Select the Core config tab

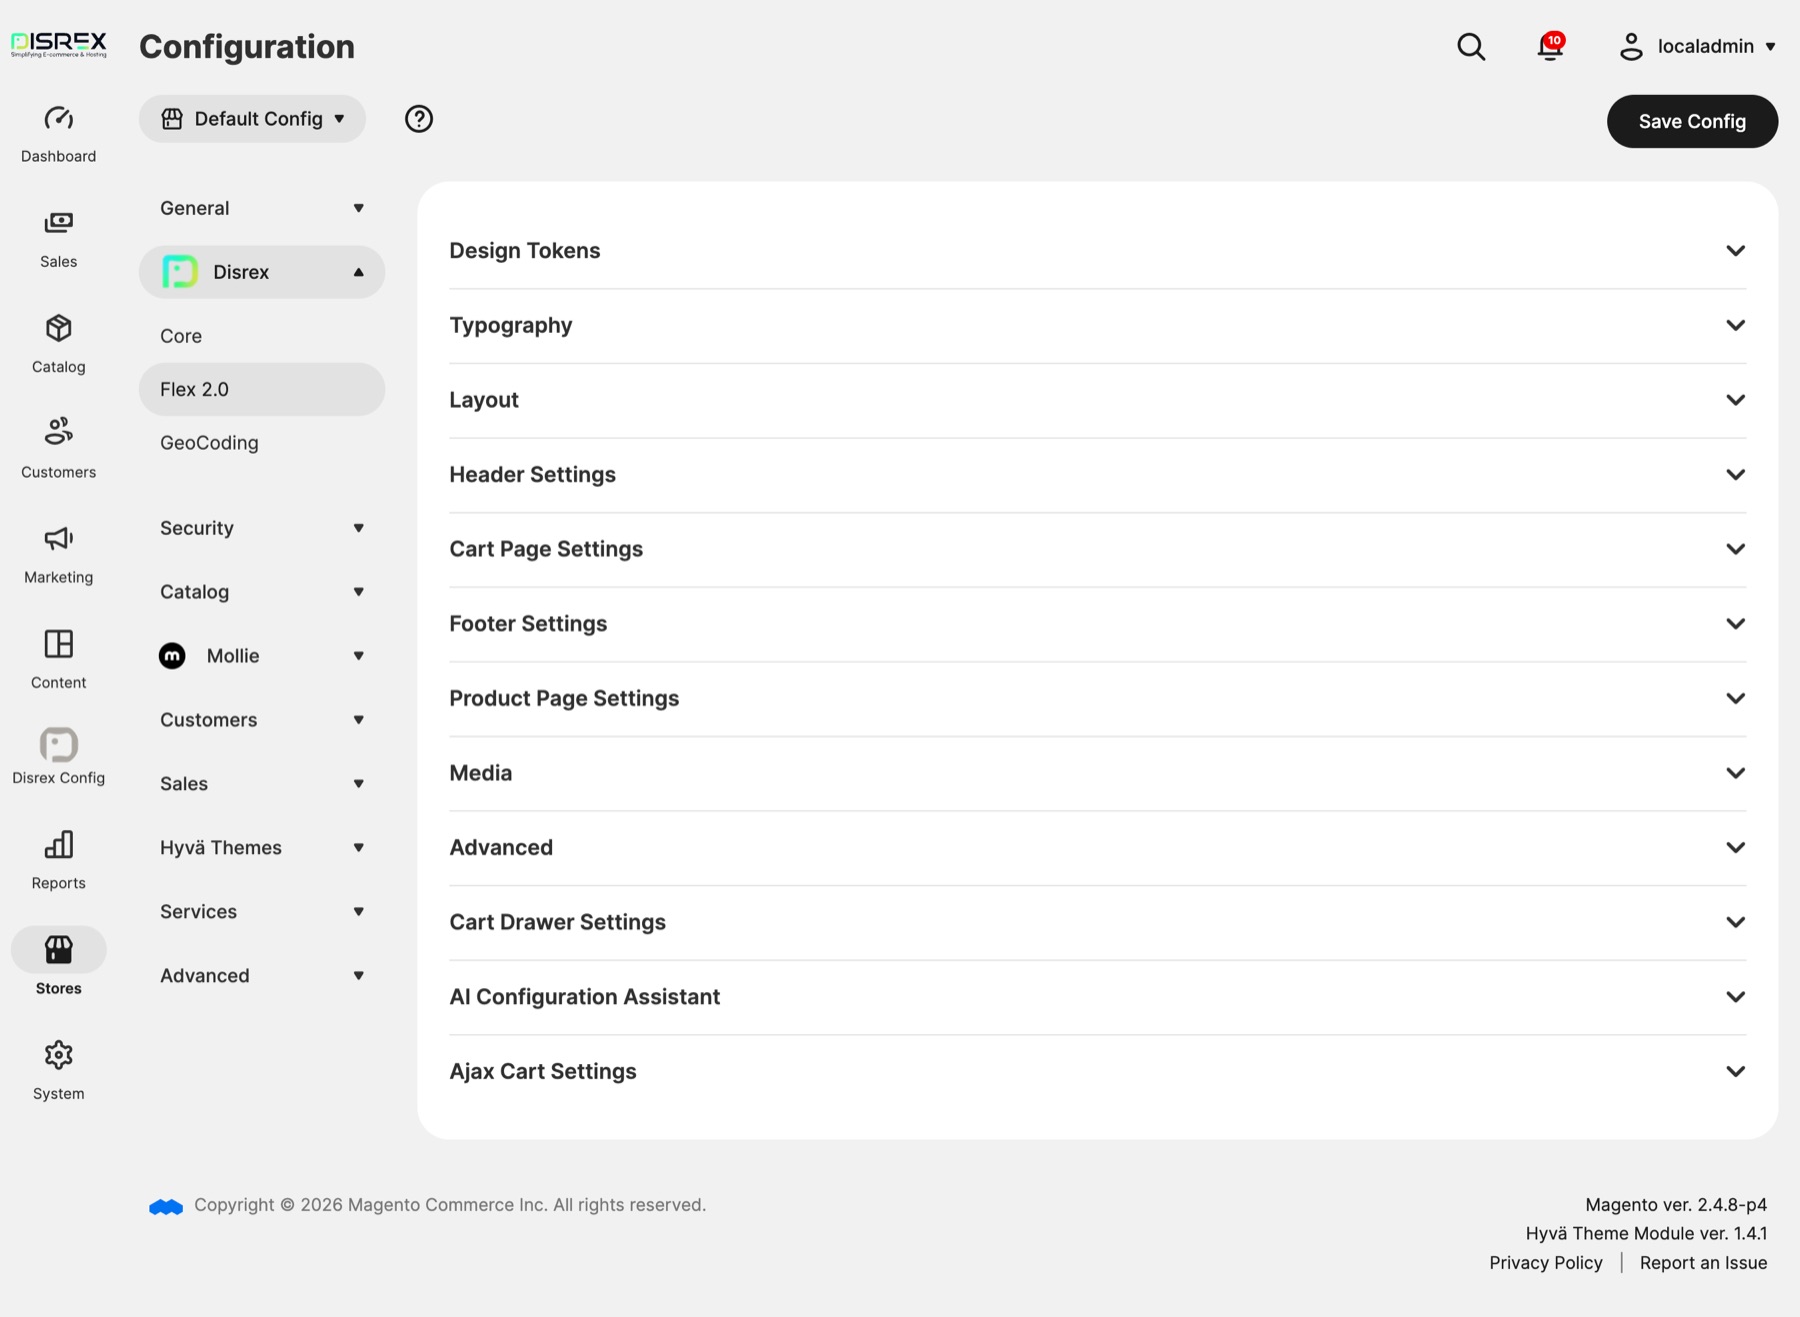click(262, 336)
